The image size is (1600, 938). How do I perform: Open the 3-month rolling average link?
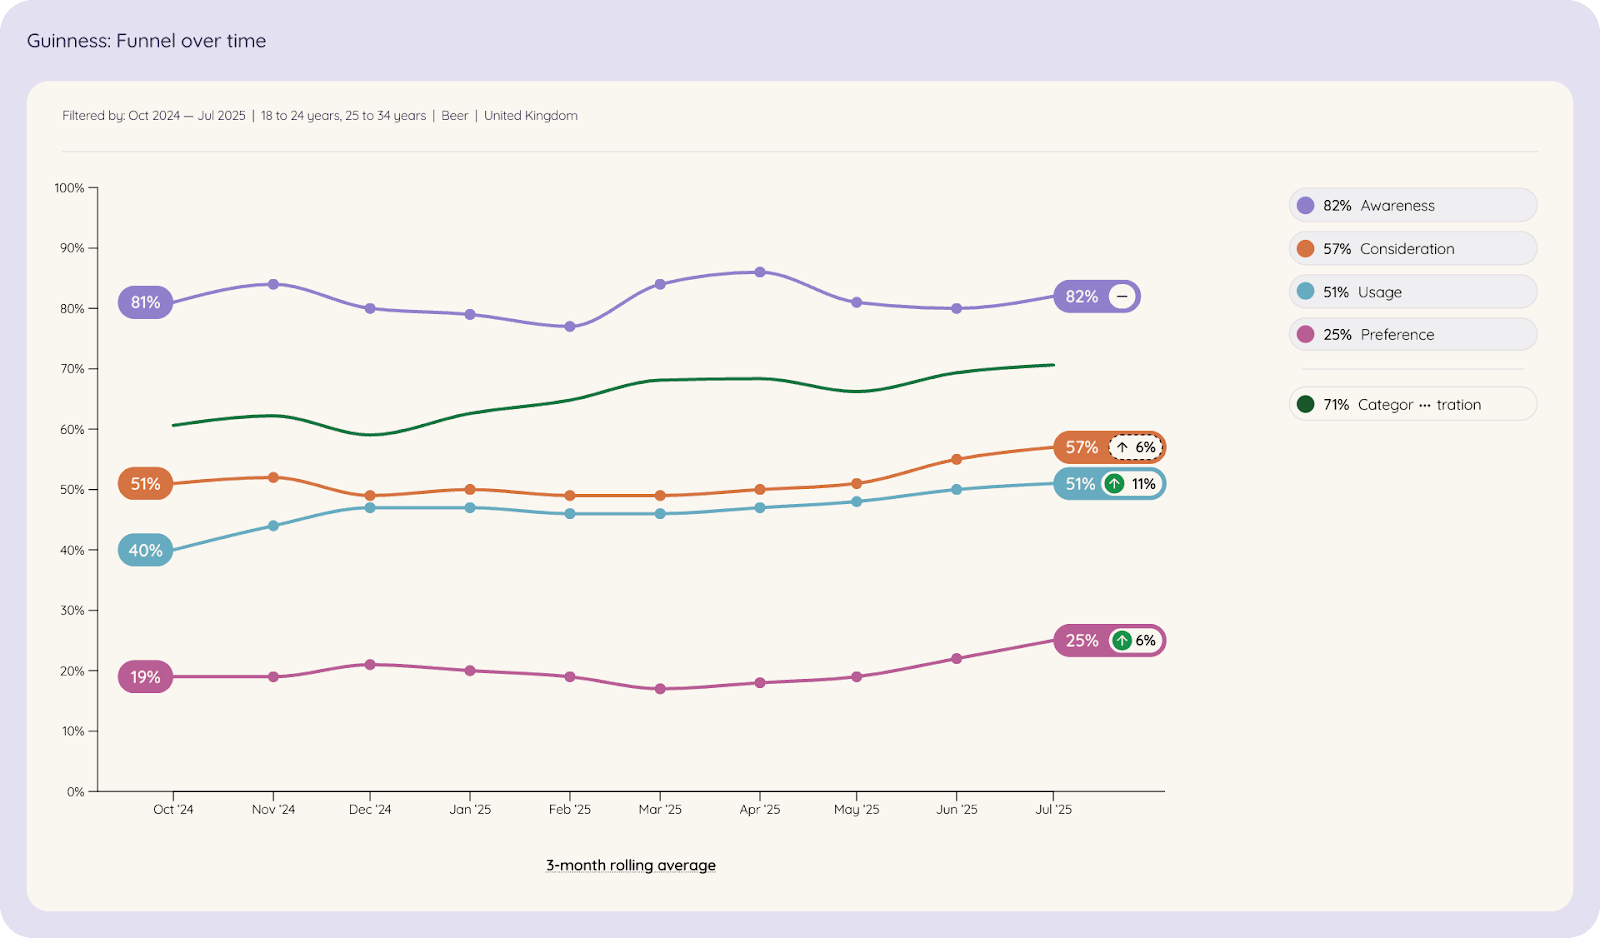631,866
